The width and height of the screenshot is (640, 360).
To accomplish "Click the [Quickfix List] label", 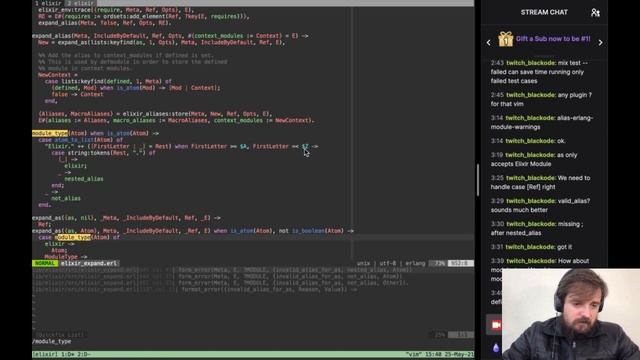I will (60, 335).
